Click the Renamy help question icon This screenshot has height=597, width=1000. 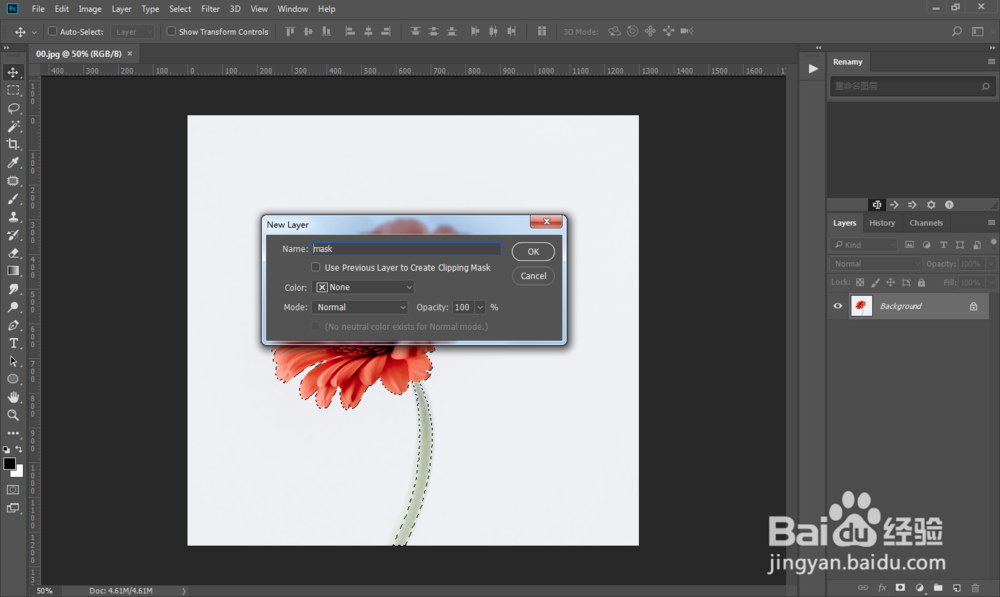[x=949, y=205]
